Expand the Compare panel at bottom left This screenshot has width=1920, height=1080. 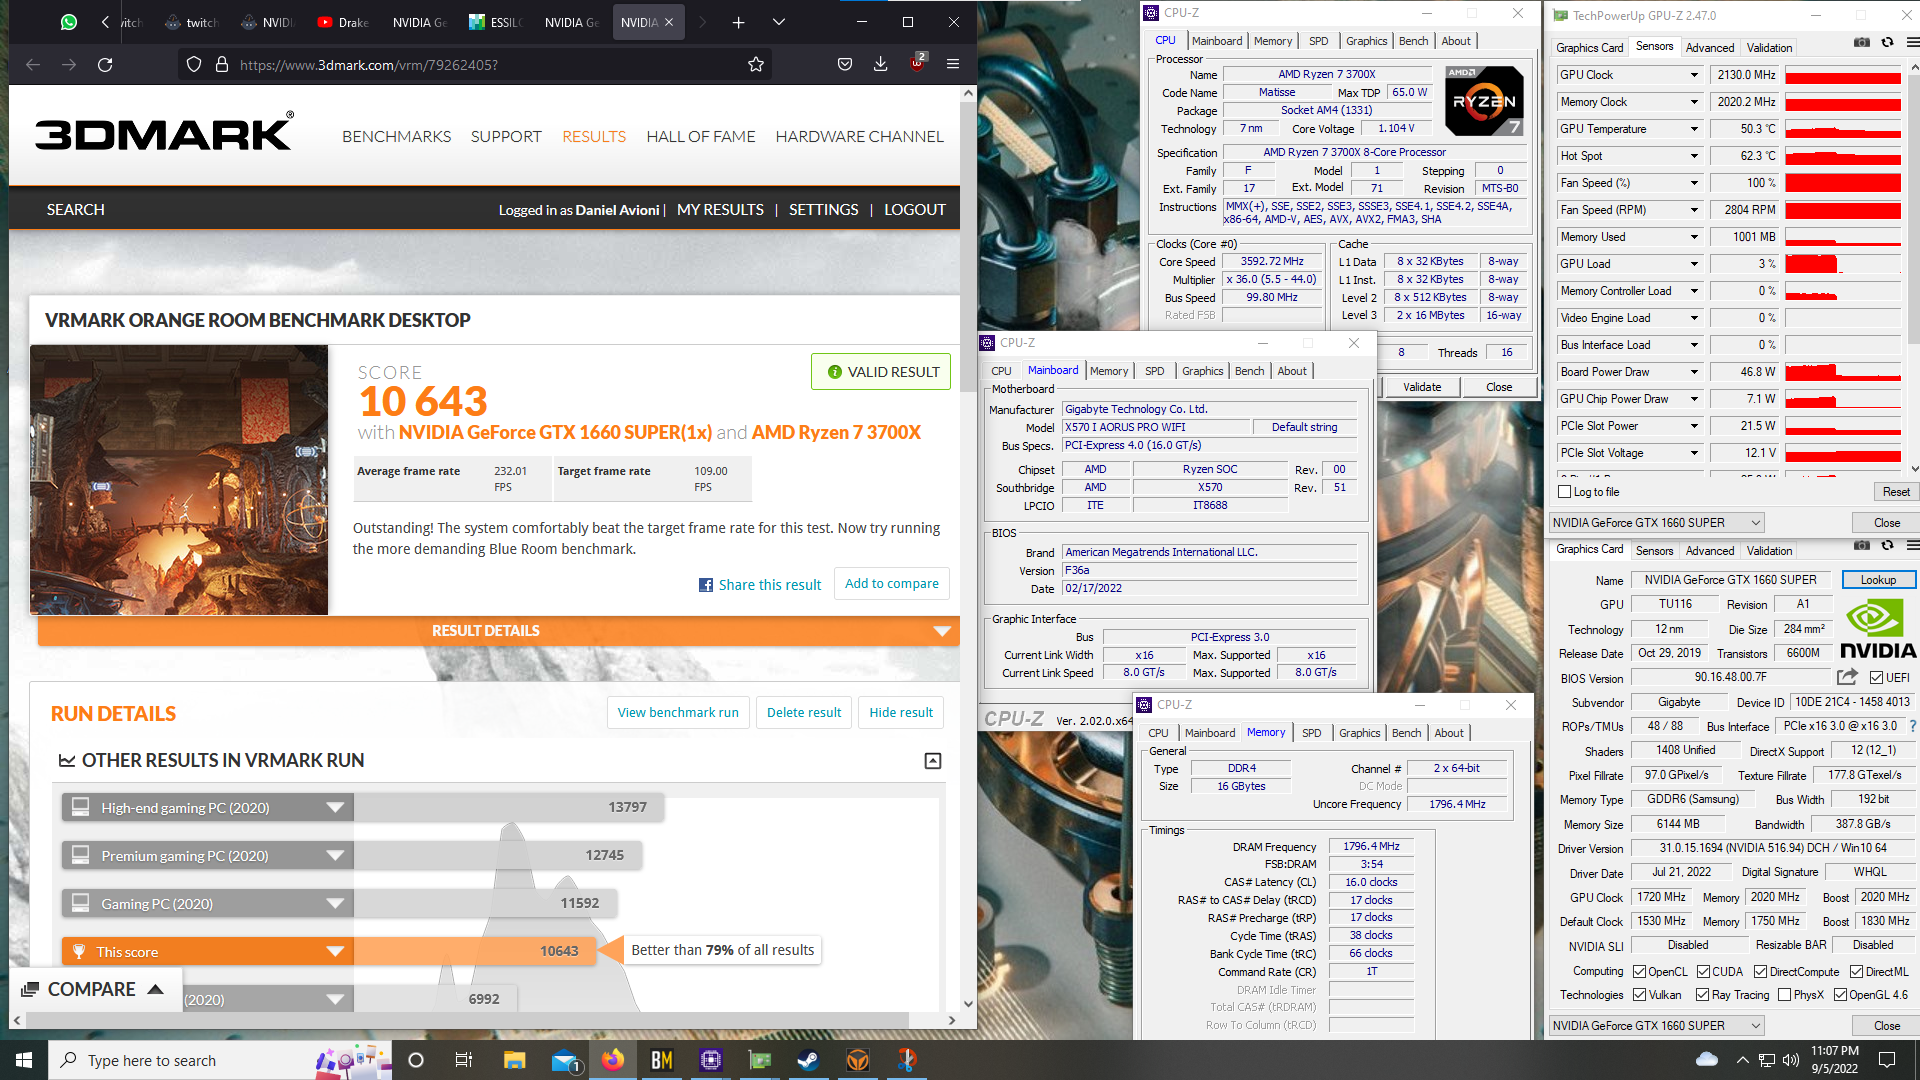tap(96, 989)
